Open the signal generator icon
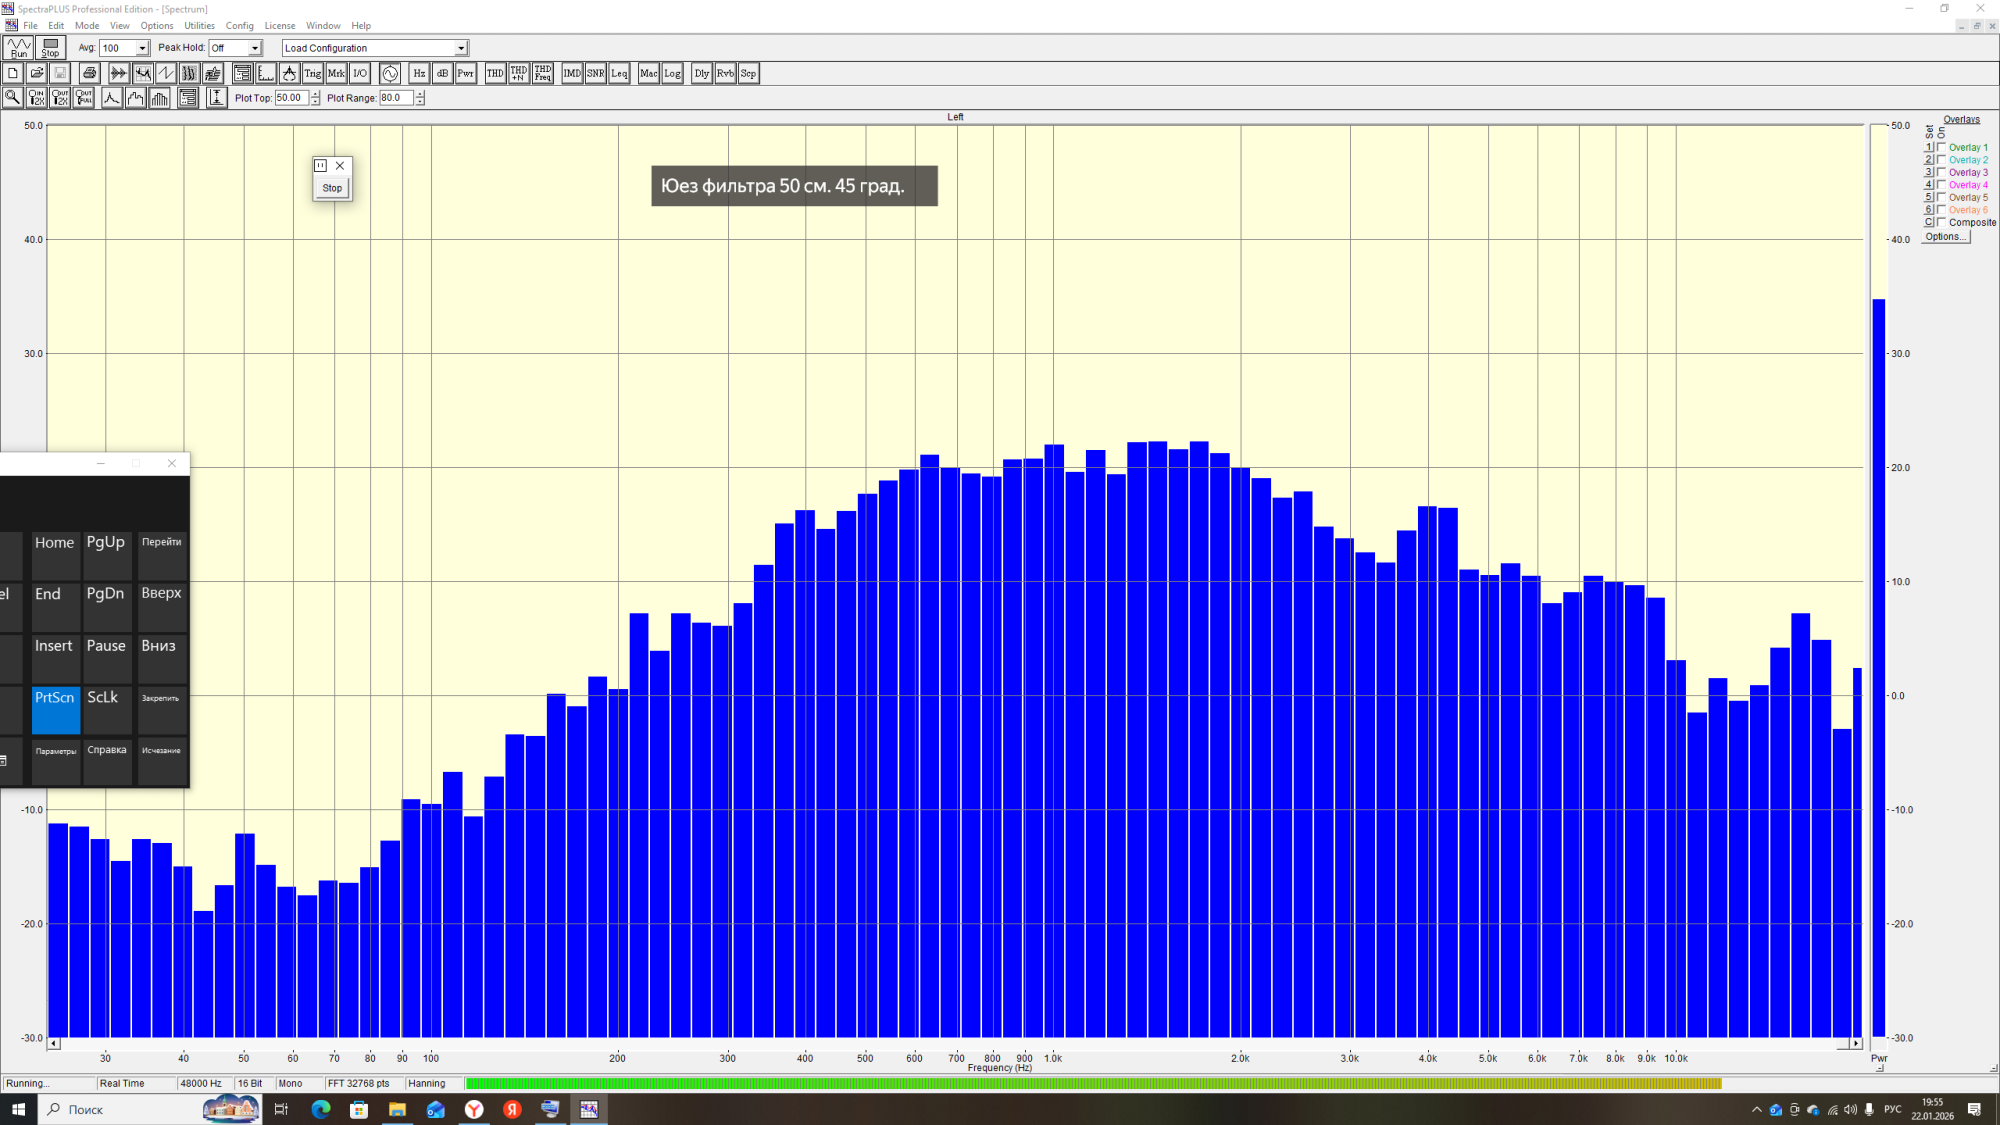Image resolution: width=2000 pixels, height=1125 pixels. 390,73
